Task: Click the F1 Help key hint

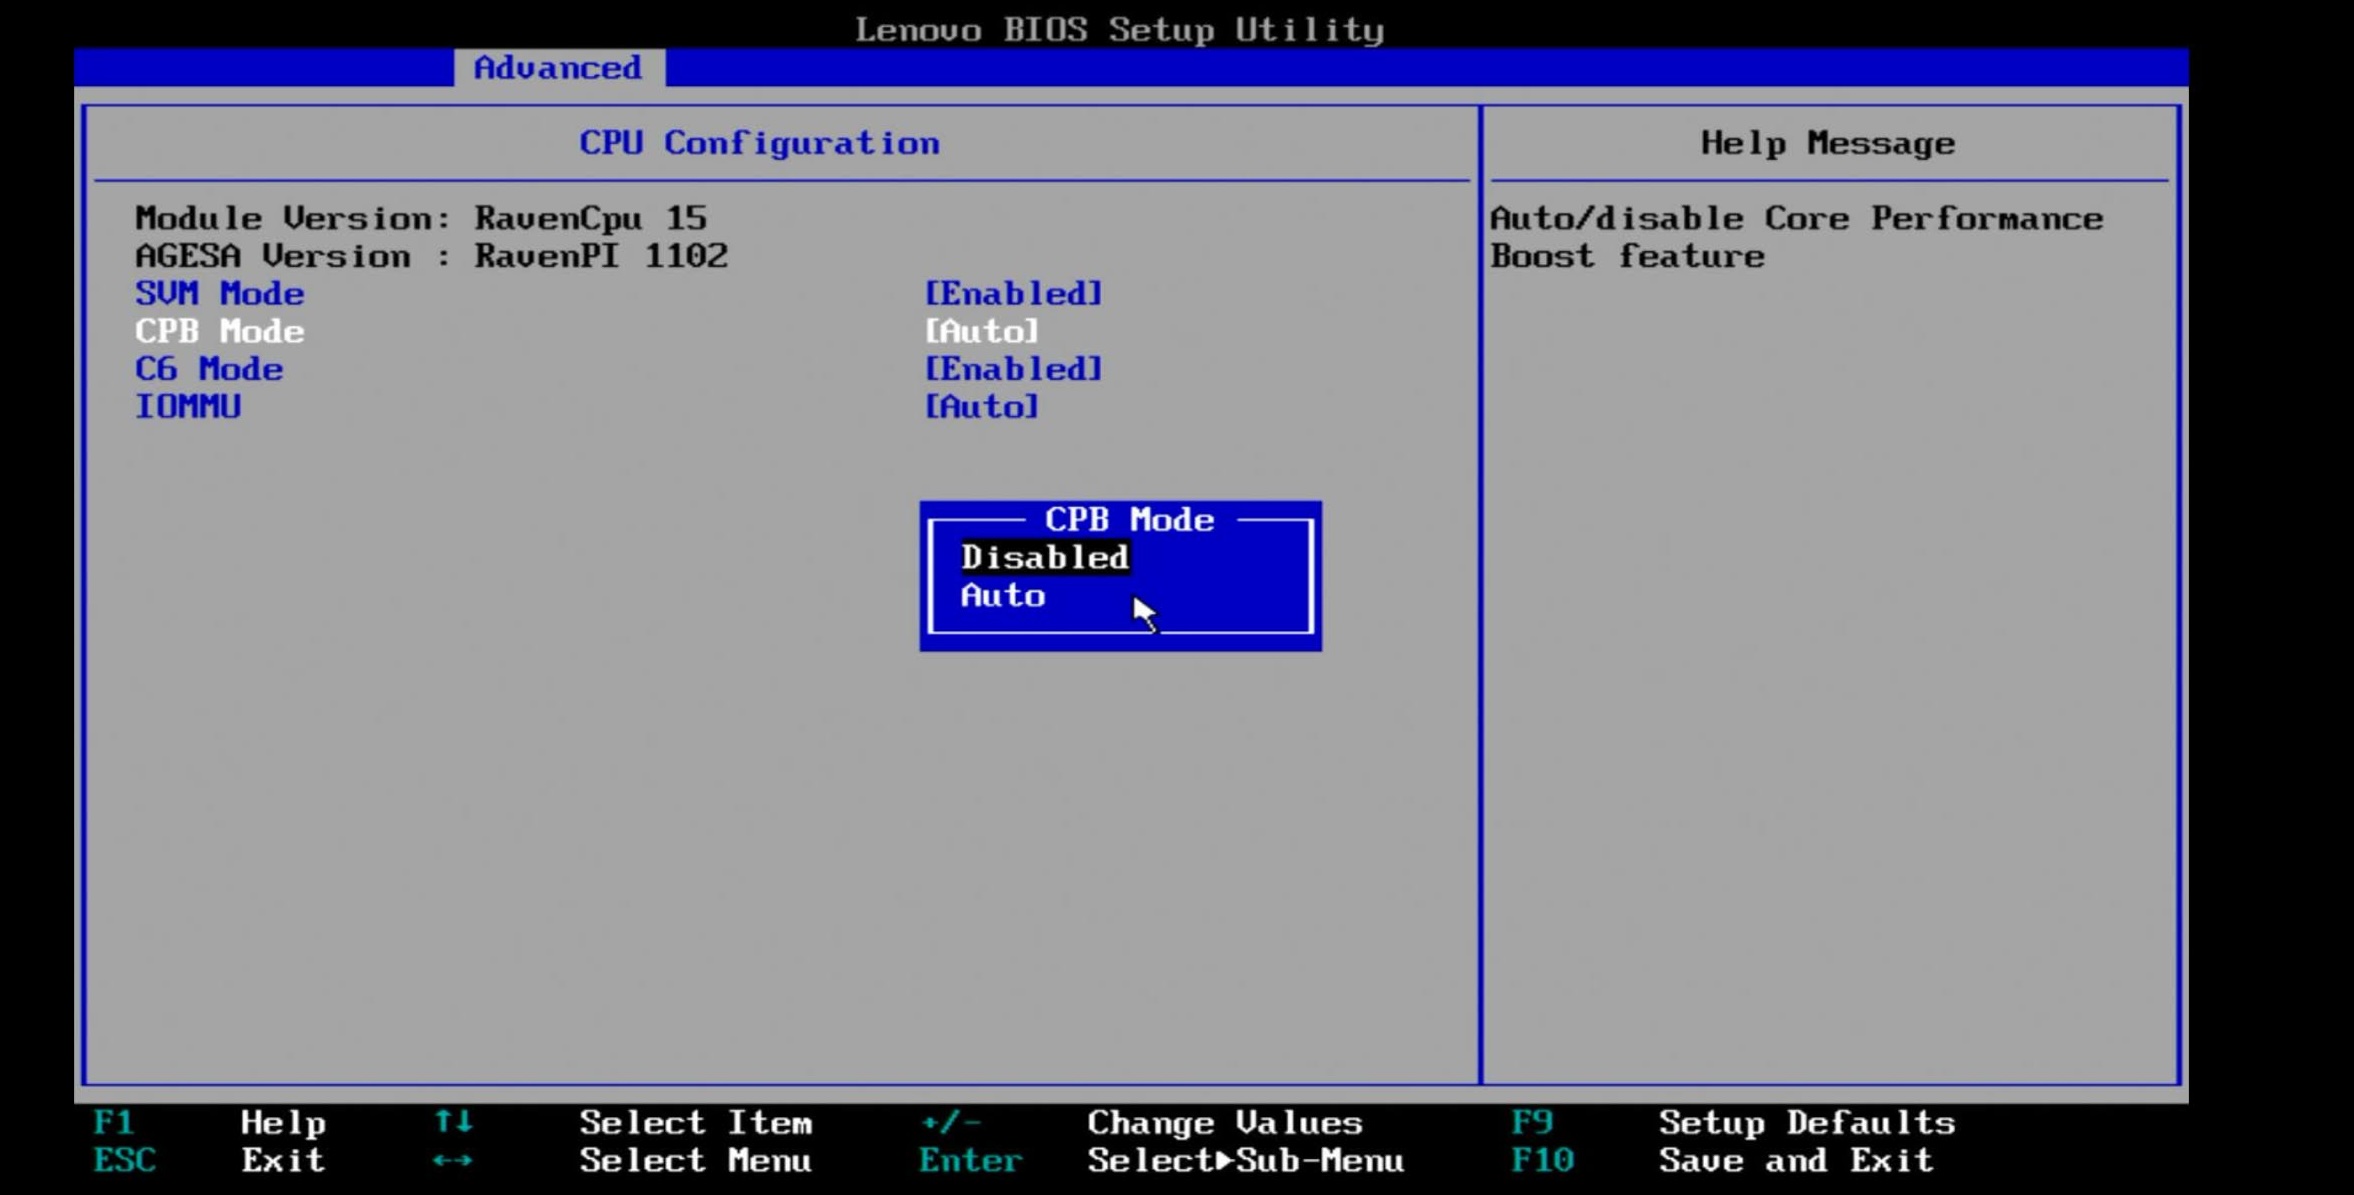Action: 113,1123
